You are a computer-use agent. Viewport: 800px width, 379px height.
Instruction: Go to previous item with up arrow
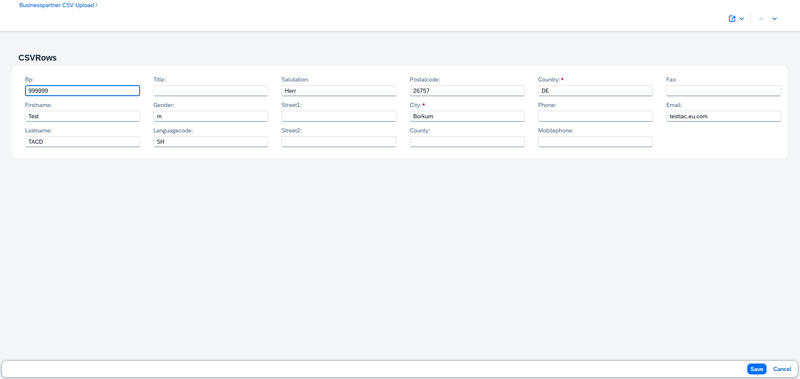coord(761,19)
